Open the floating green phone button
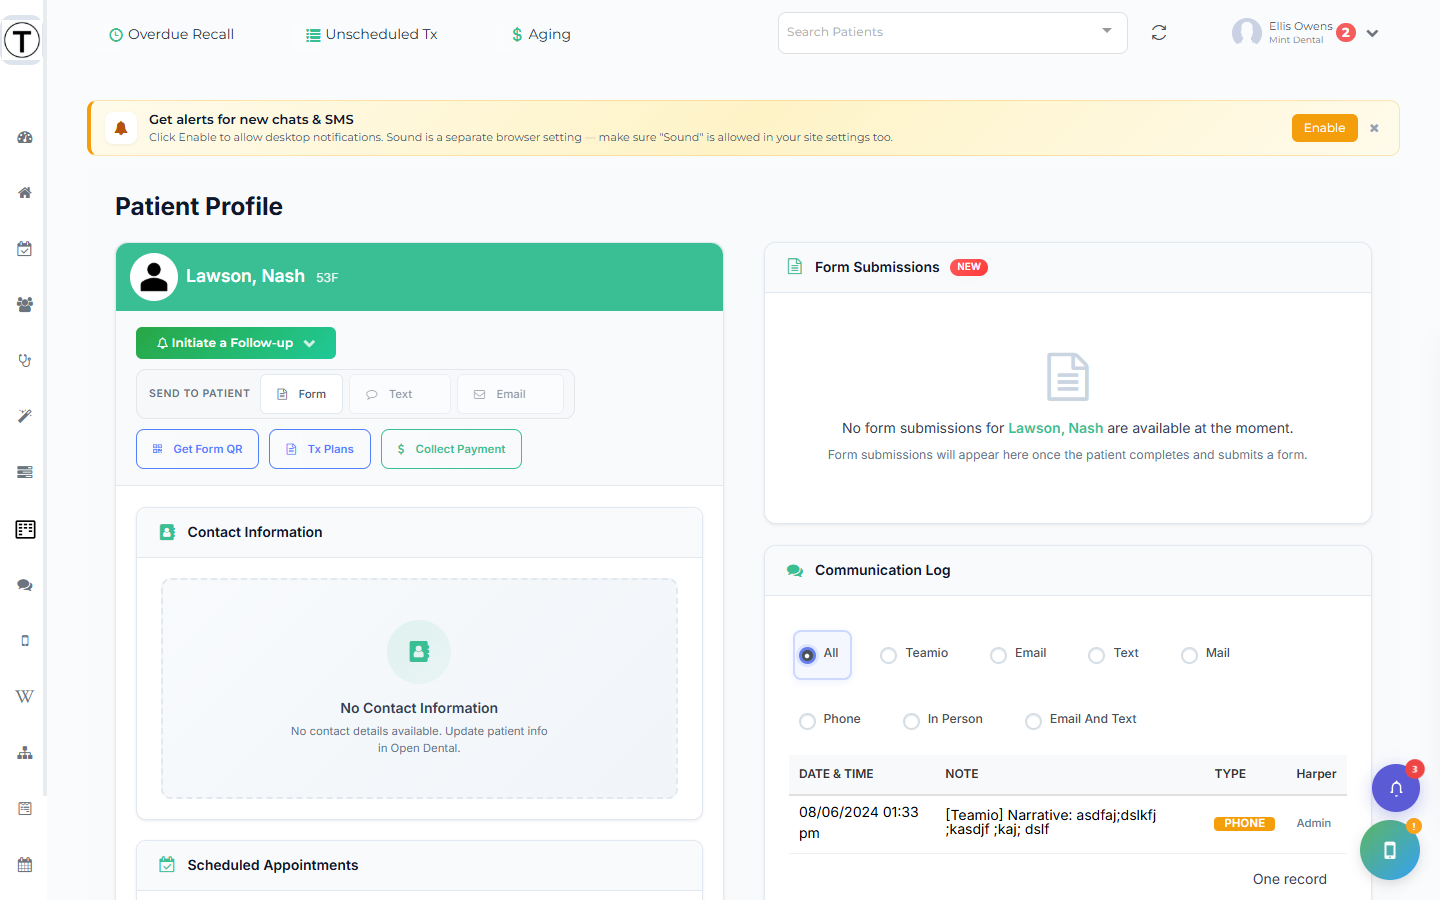Image resolution: width=1440 pixels, height=900 pixels. pyautogui.click(x=1390, y=850)
